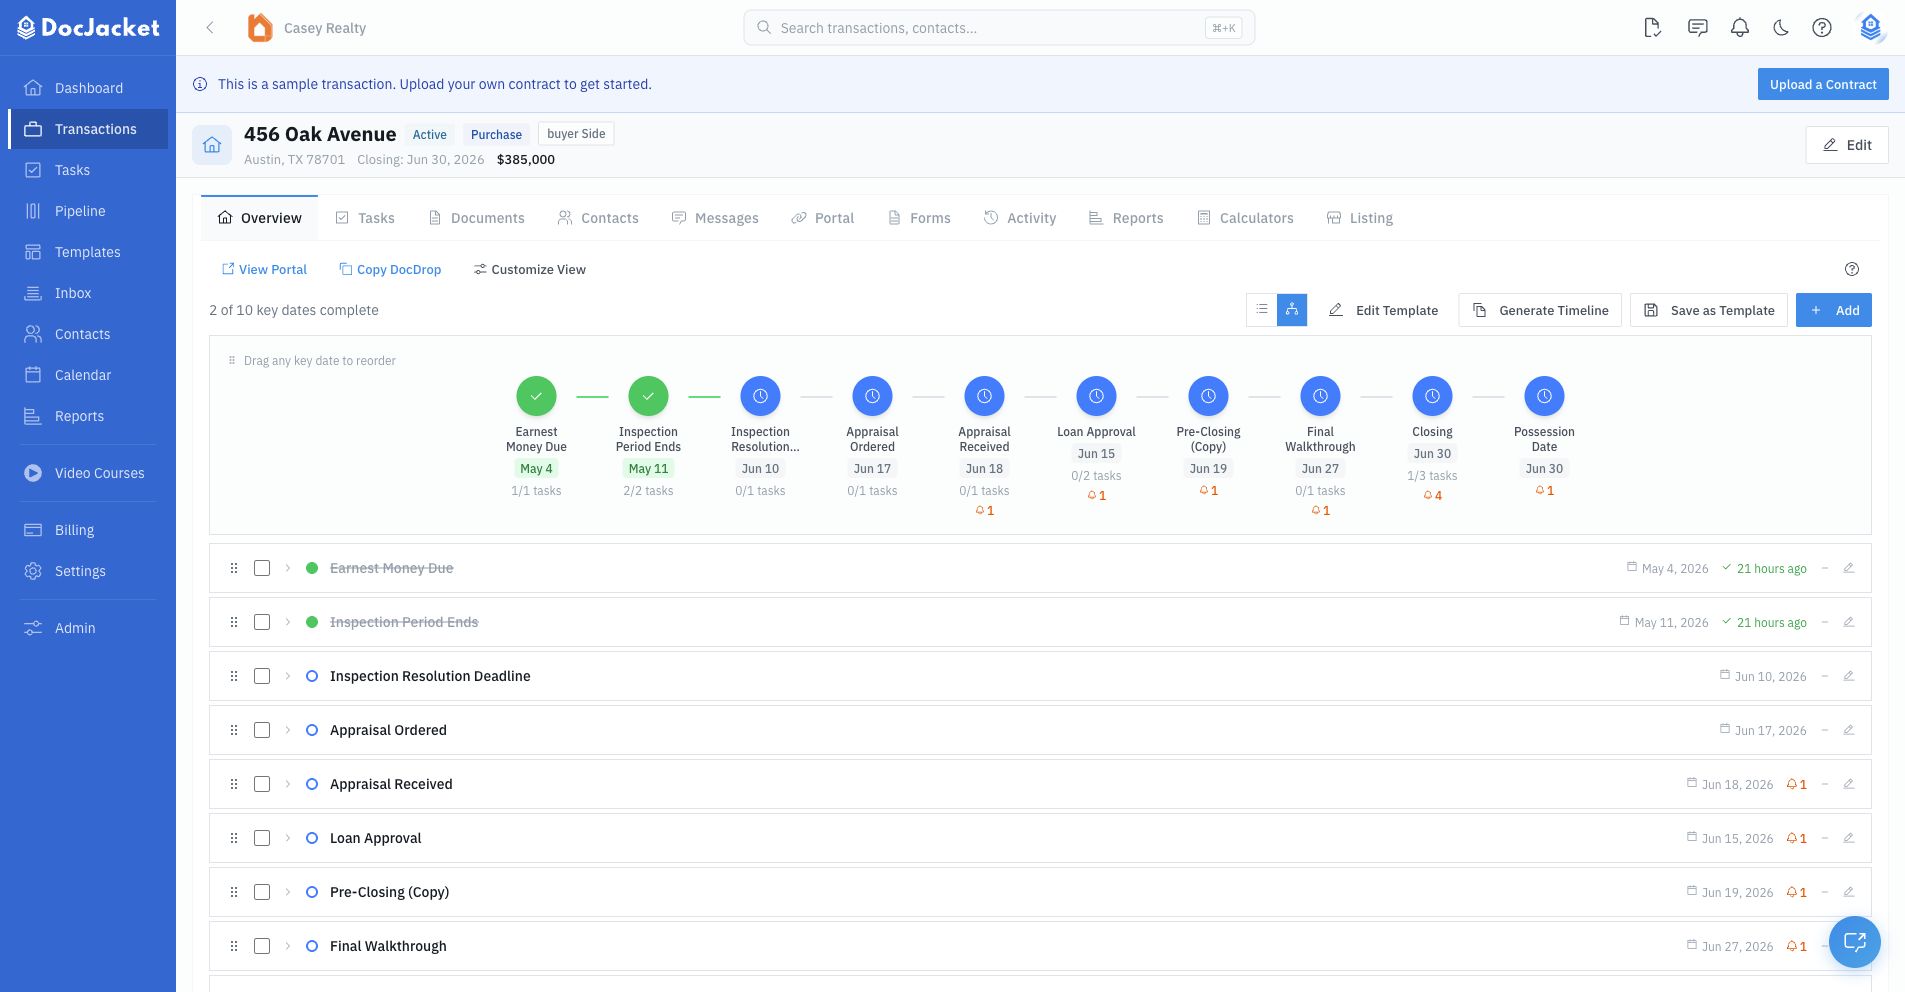This screenshot has height=992, width=1905.
Task: Switch to the Calculators tab
Action: (1245, 218)
